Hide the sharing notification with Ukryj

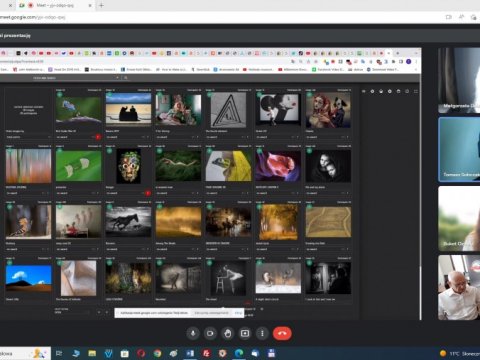238,313
